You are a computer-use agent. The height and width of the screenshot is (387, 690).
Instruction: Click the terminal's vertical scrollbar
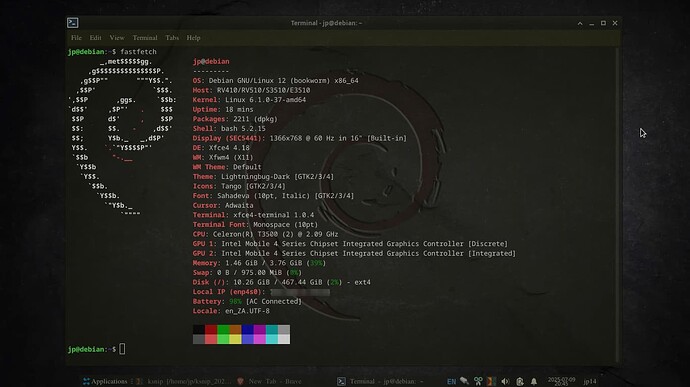click(x=617, y=205)
